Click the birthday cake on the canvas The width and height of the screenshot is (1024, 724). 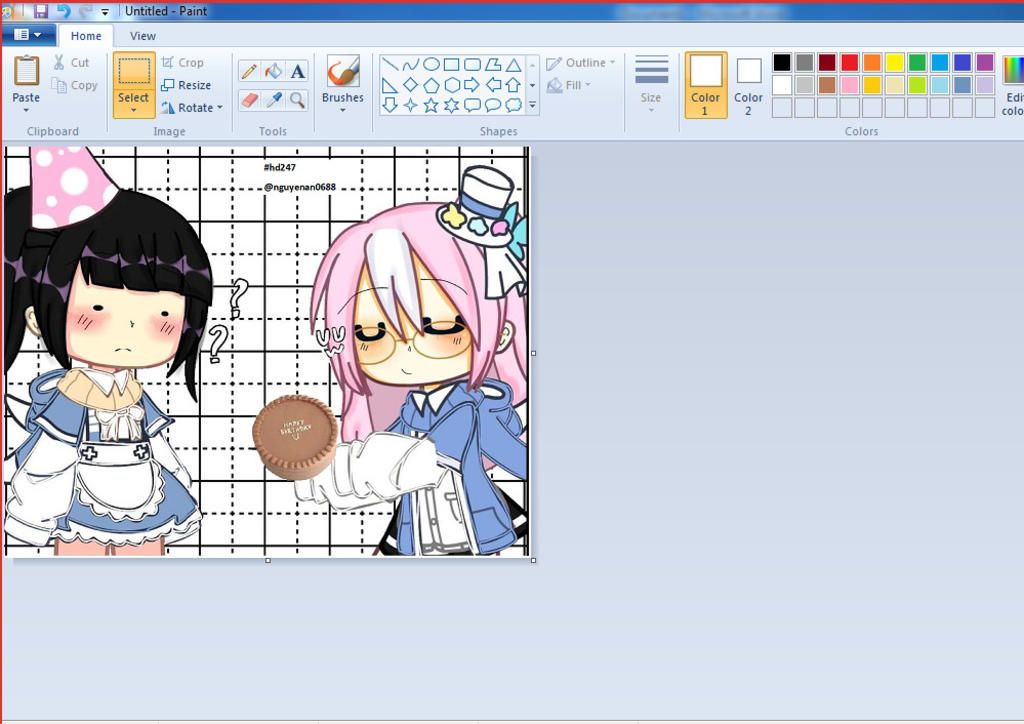coord(295,436)
